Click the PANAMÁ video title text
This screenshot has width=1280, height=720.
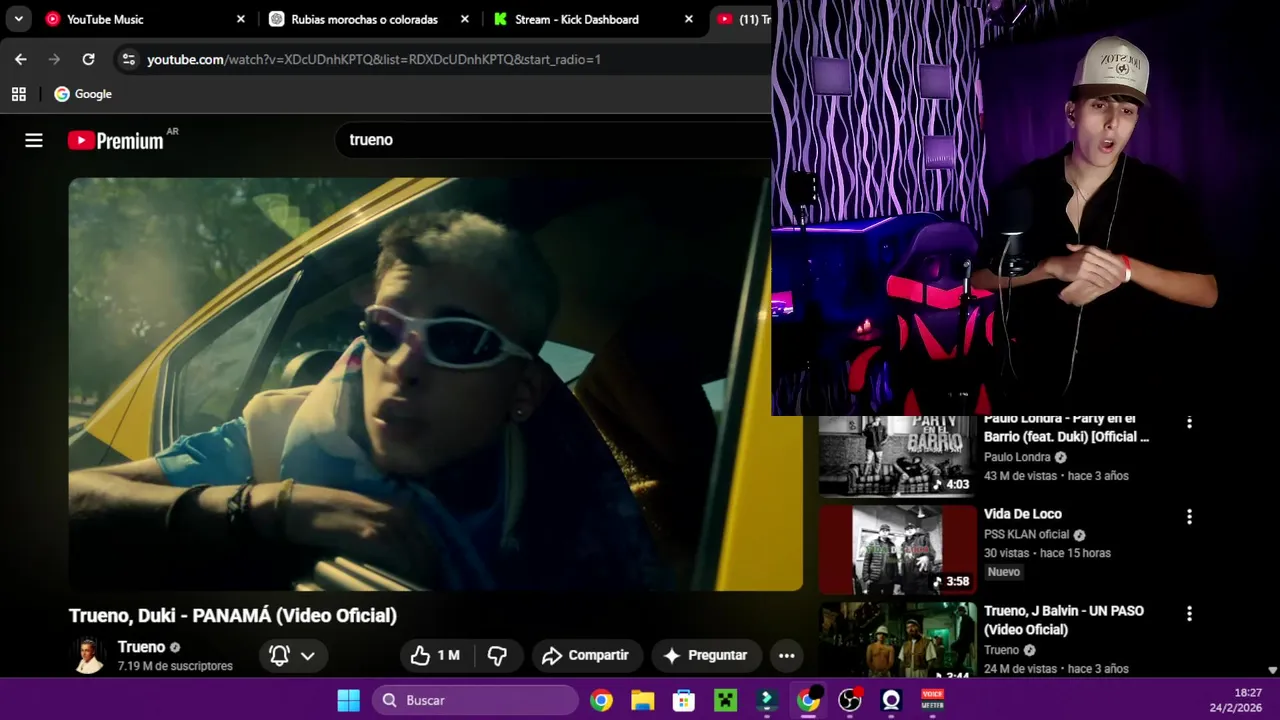(232, 615)
